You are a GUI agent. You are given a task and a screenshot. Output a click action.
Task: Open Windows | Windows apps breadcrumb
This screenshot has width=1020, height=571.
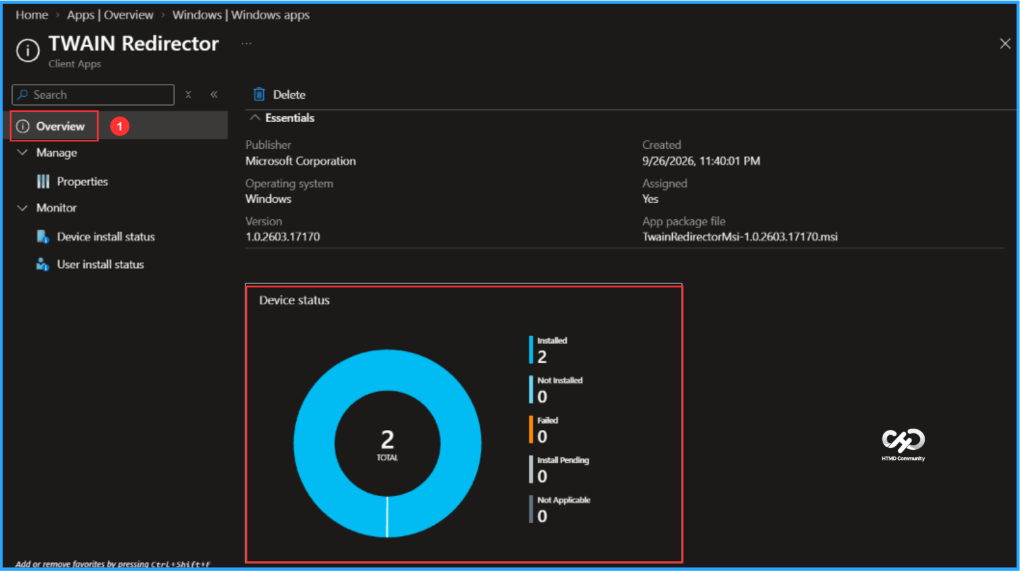tap(241, 14)
